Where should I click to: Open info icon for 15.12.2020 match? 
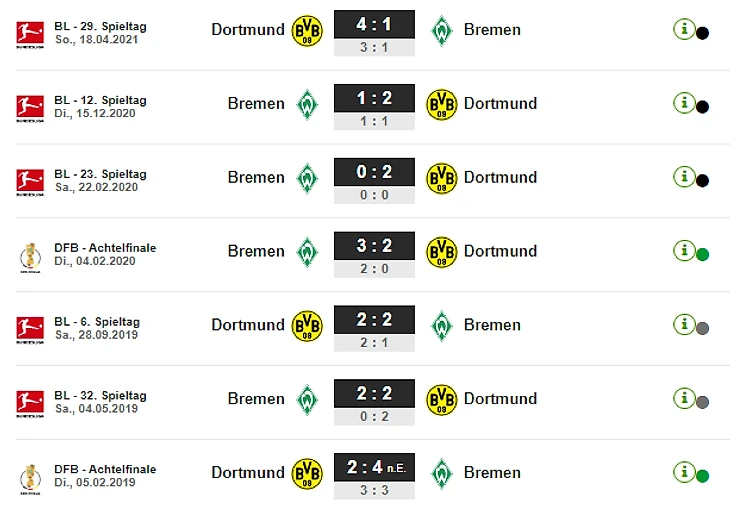tap(684, 103)
